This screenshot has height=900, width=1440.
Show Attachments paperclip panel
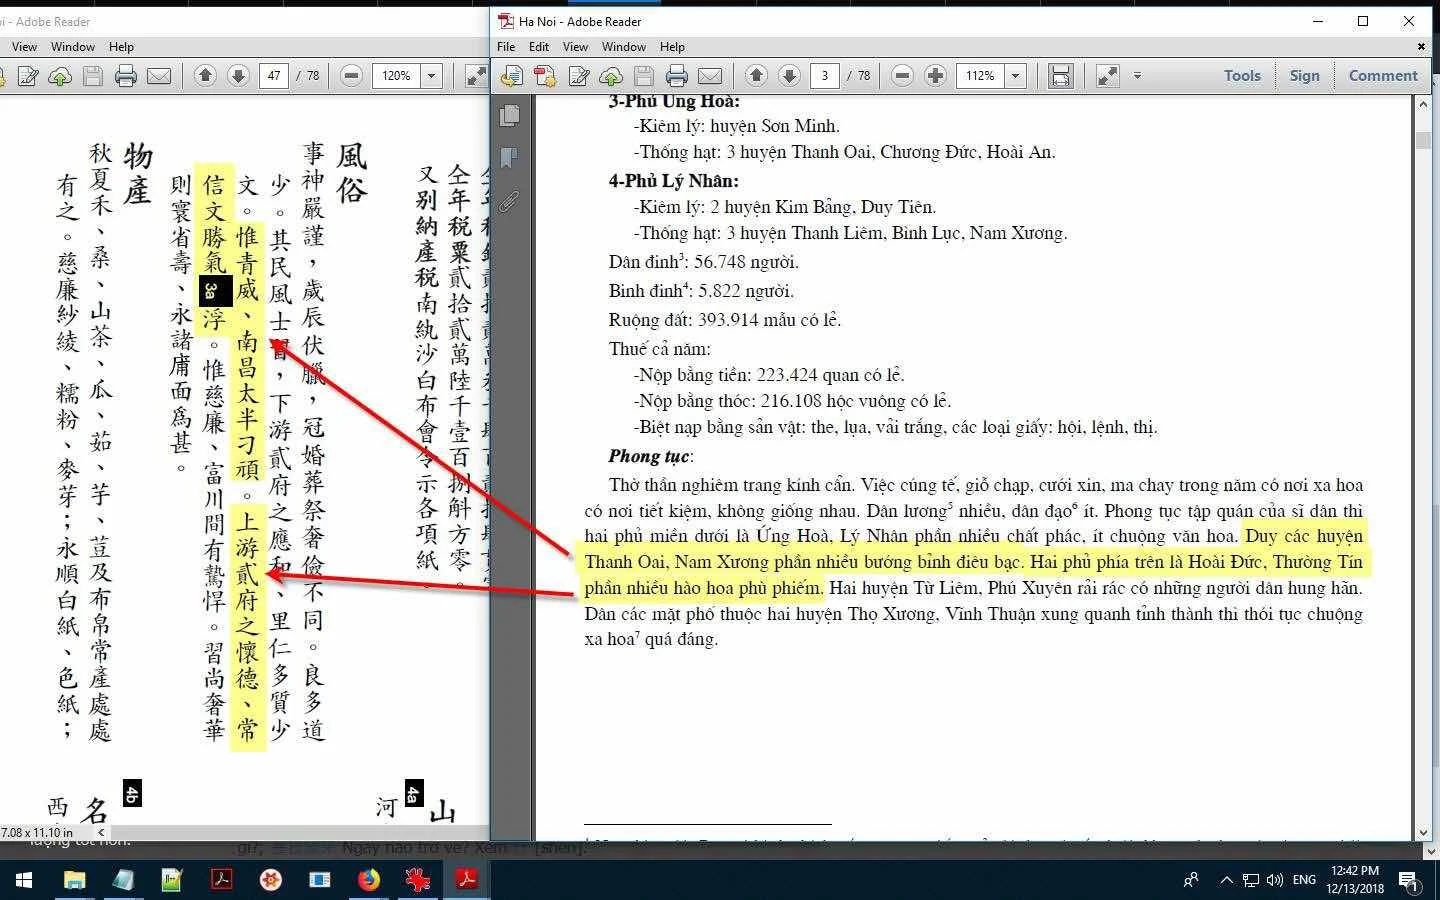[x=509, y=202]
